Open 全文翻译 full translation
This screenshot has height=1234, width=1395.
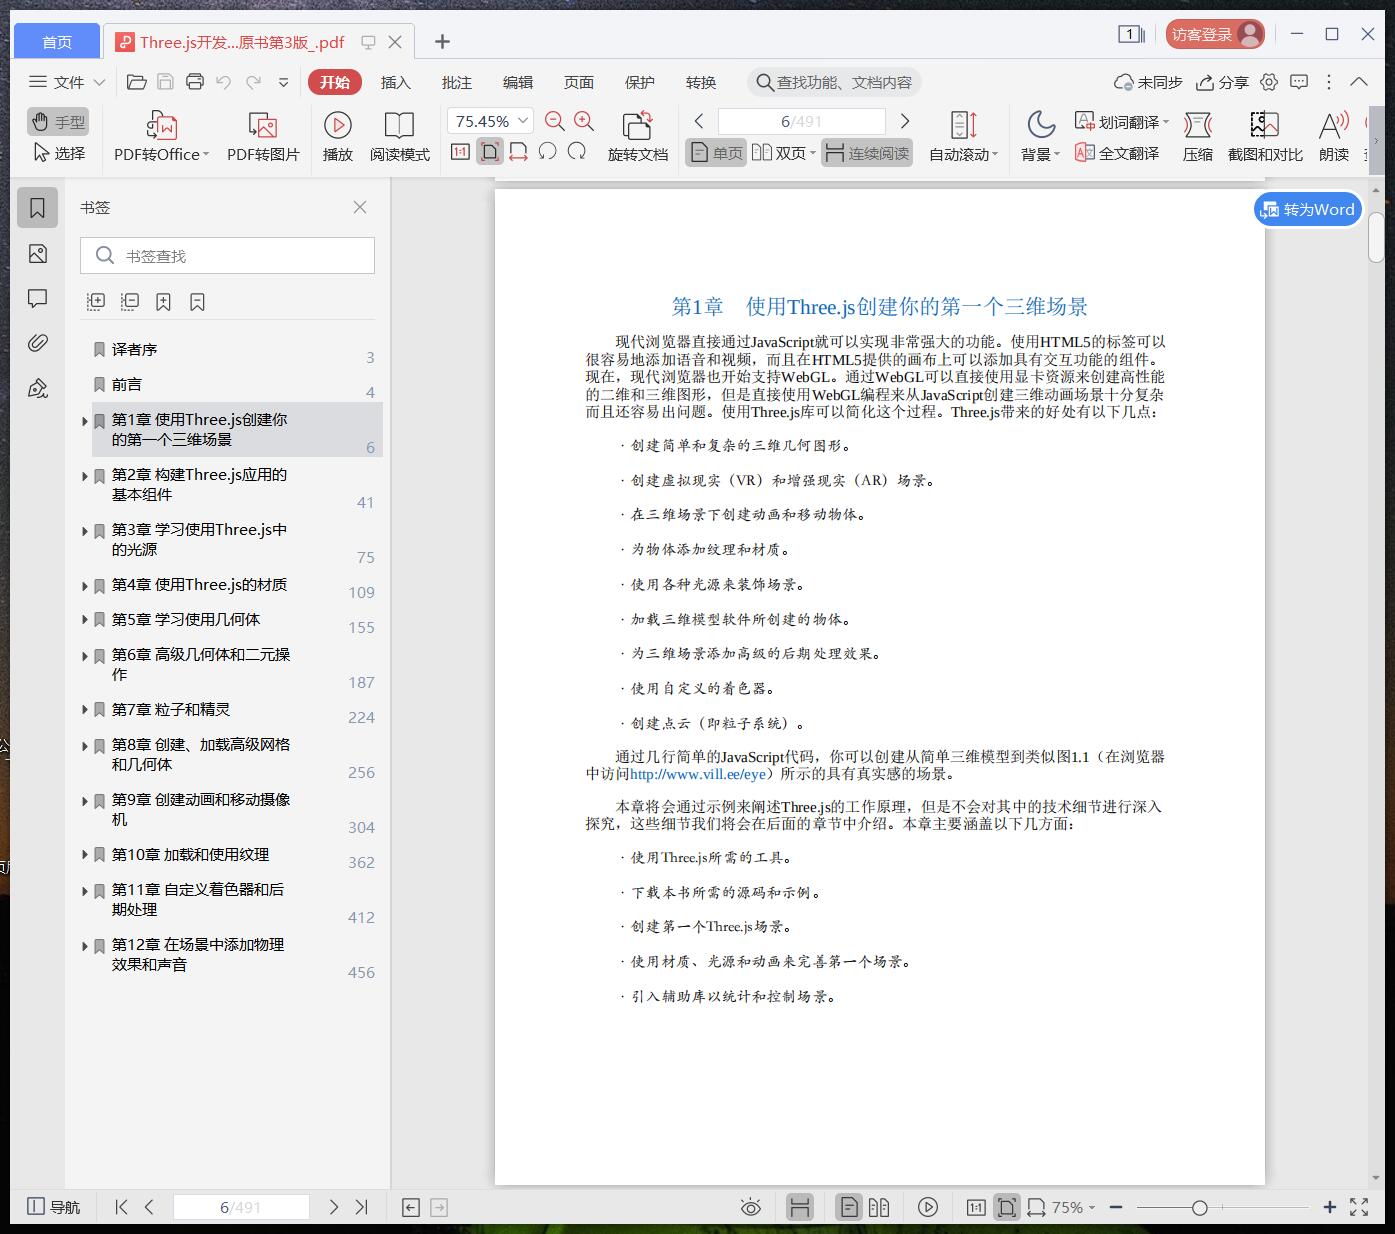pyautogui.click(x=1117, y=153)
